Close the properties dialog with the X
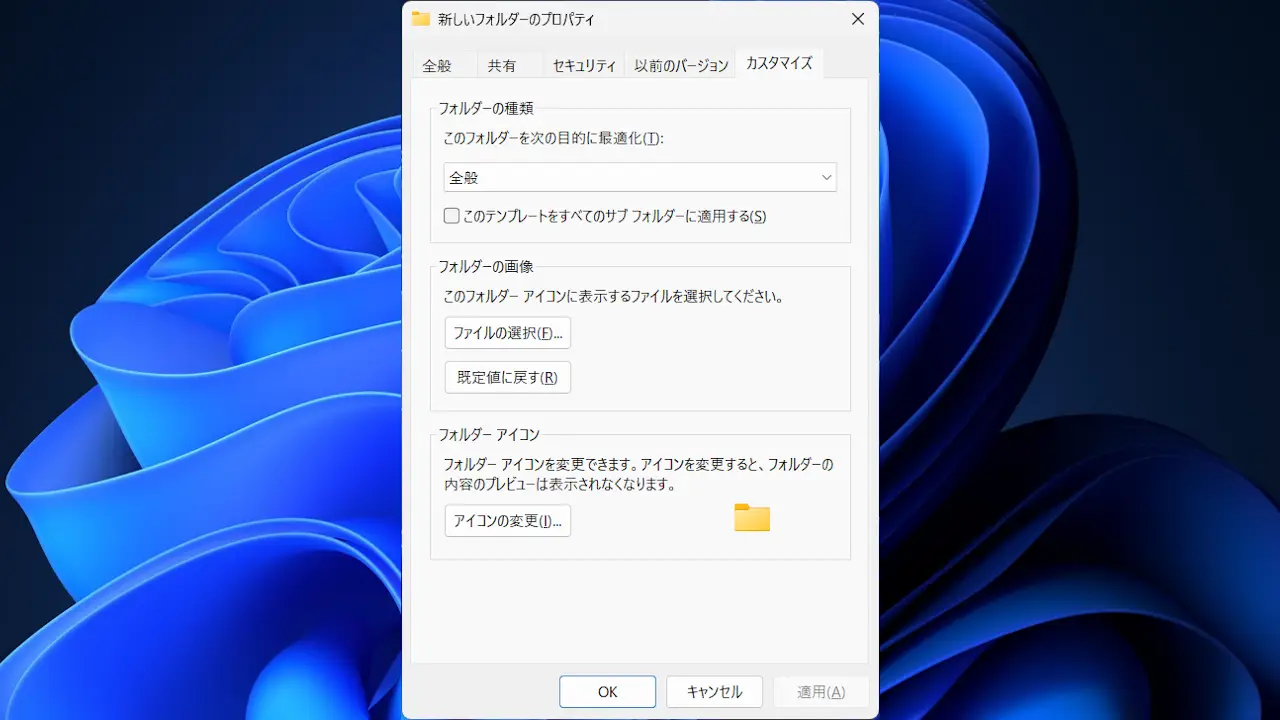Image resolution: width=1280 pixels, height=720 pixels. [x=857, y=19]
